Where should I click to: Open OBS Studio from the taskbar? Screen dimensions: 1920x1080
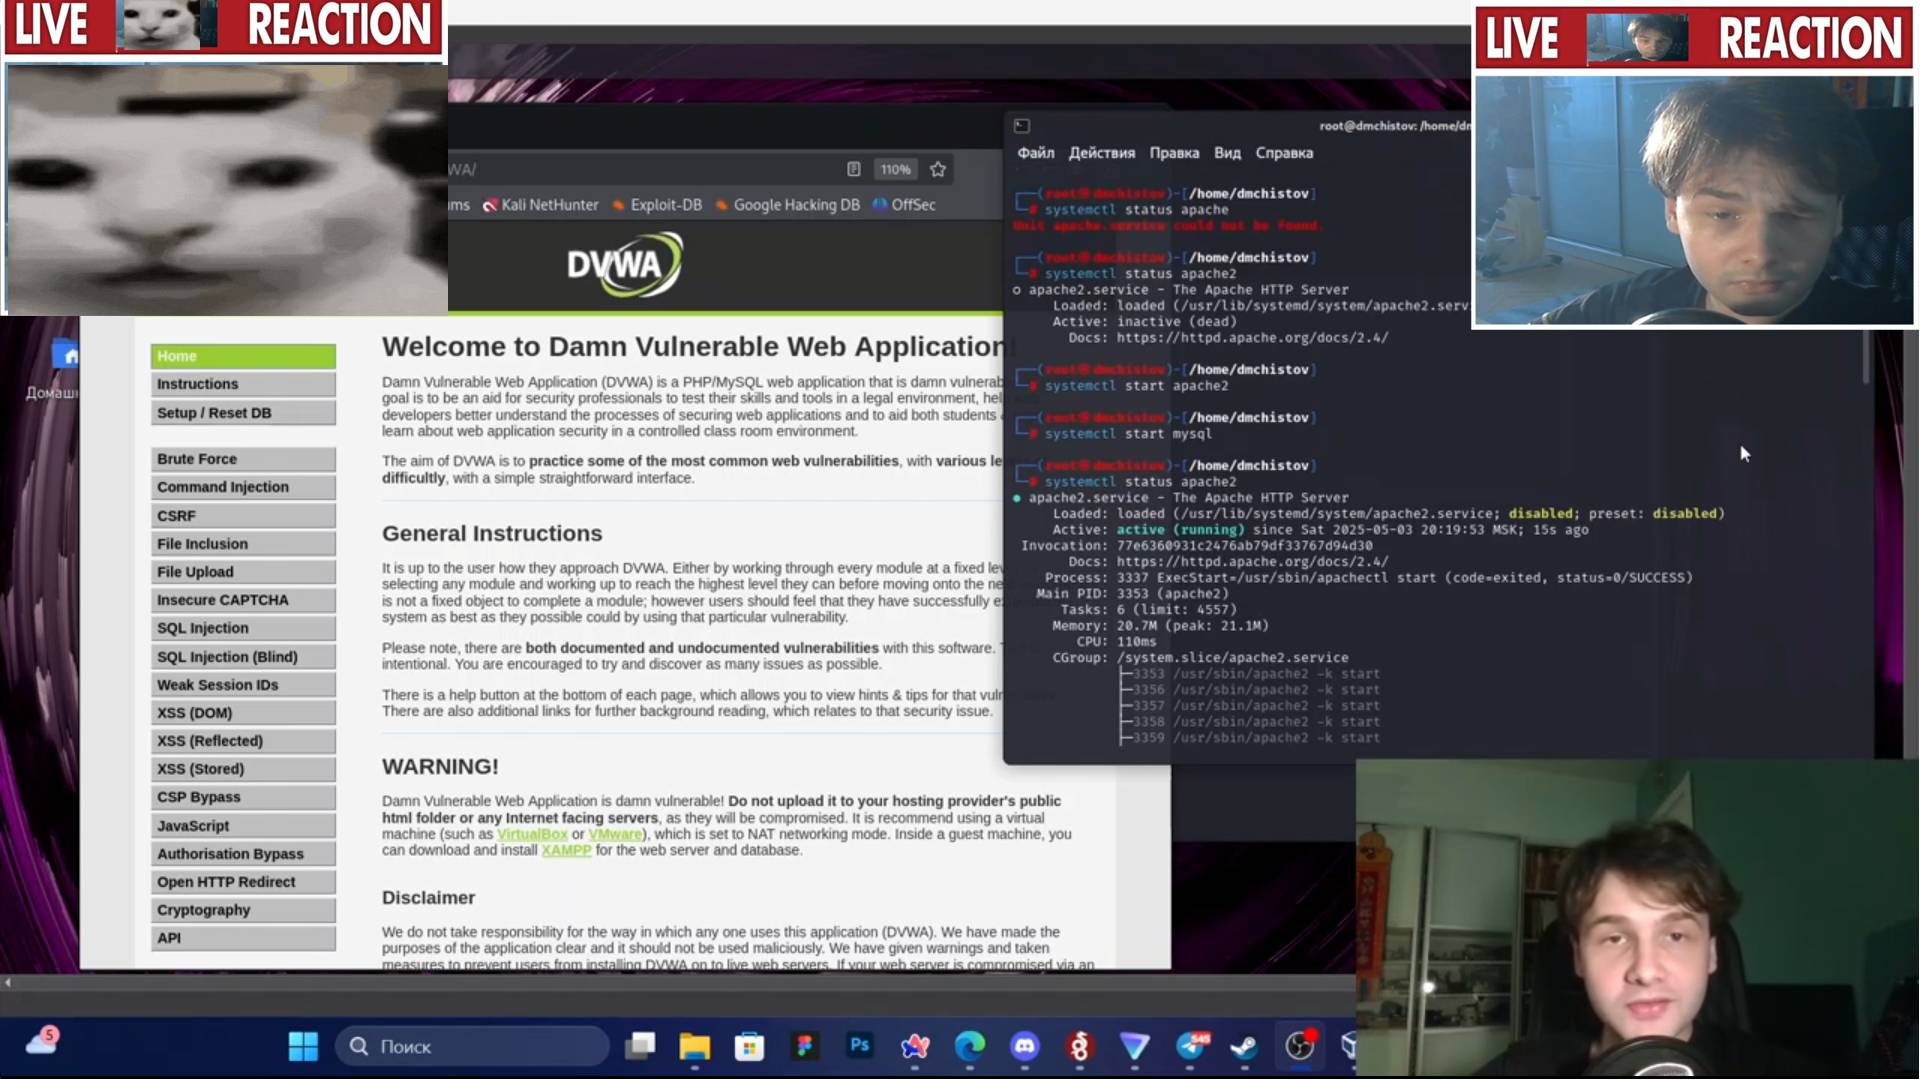[1299, 1047]
